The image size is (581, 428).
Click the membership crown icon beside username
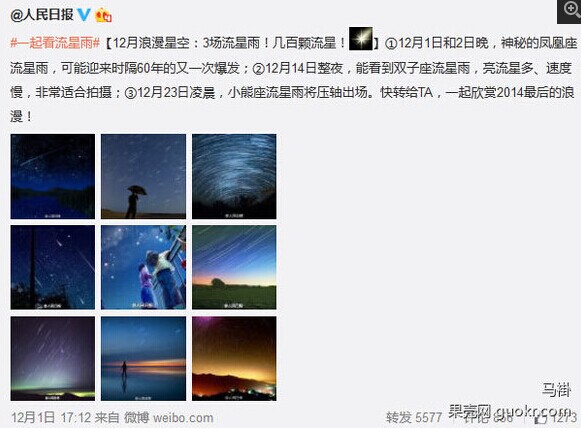[103, 16]
